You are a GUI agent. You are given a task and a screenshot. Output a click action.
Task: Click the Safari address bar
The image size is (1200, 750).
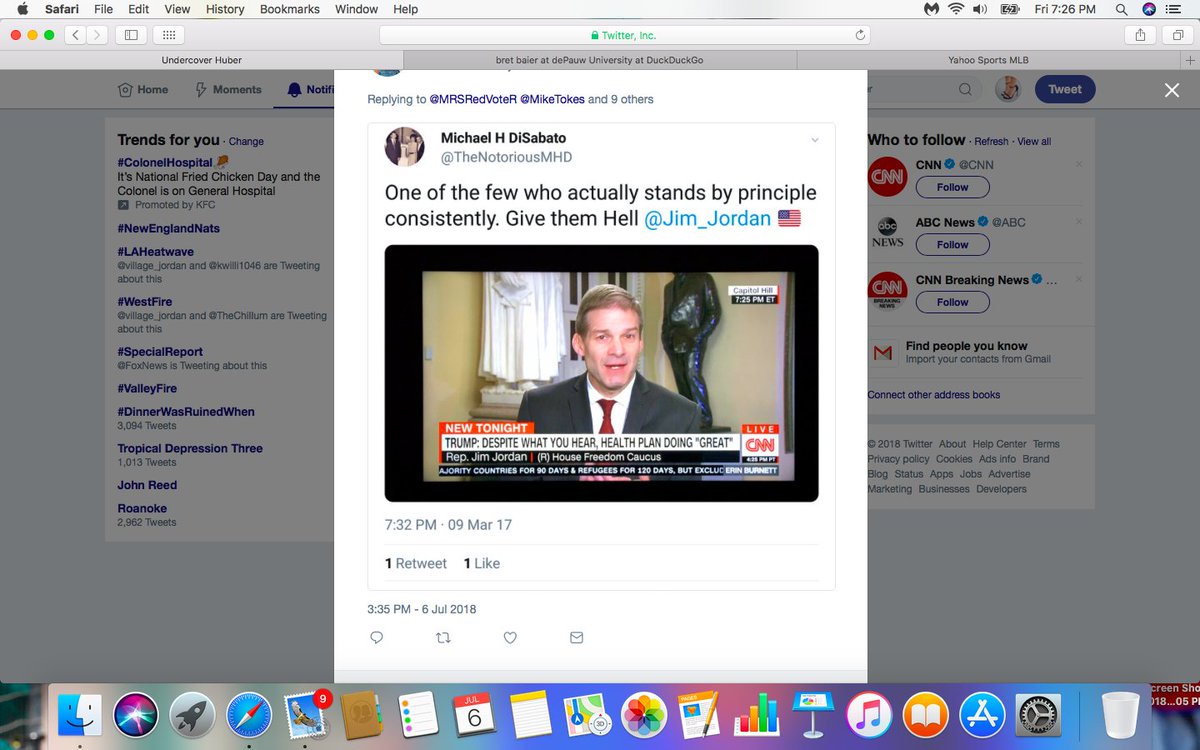[625, 35]
